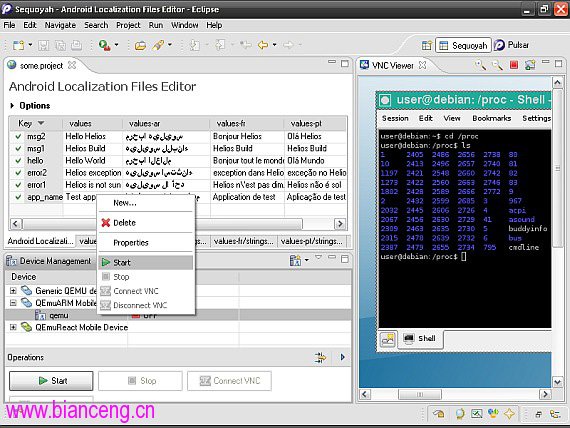
Task: Click the Key column sort arrow
Action: pos(41,123)
